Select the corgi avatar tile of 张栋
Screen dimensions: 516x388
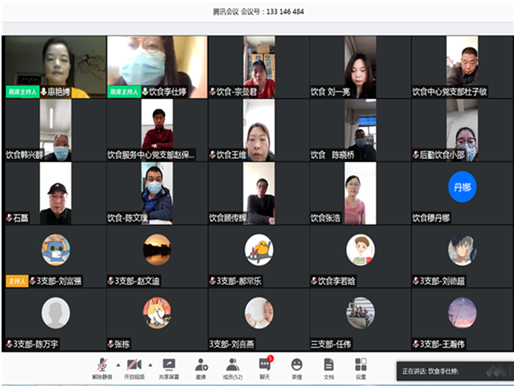157,313
